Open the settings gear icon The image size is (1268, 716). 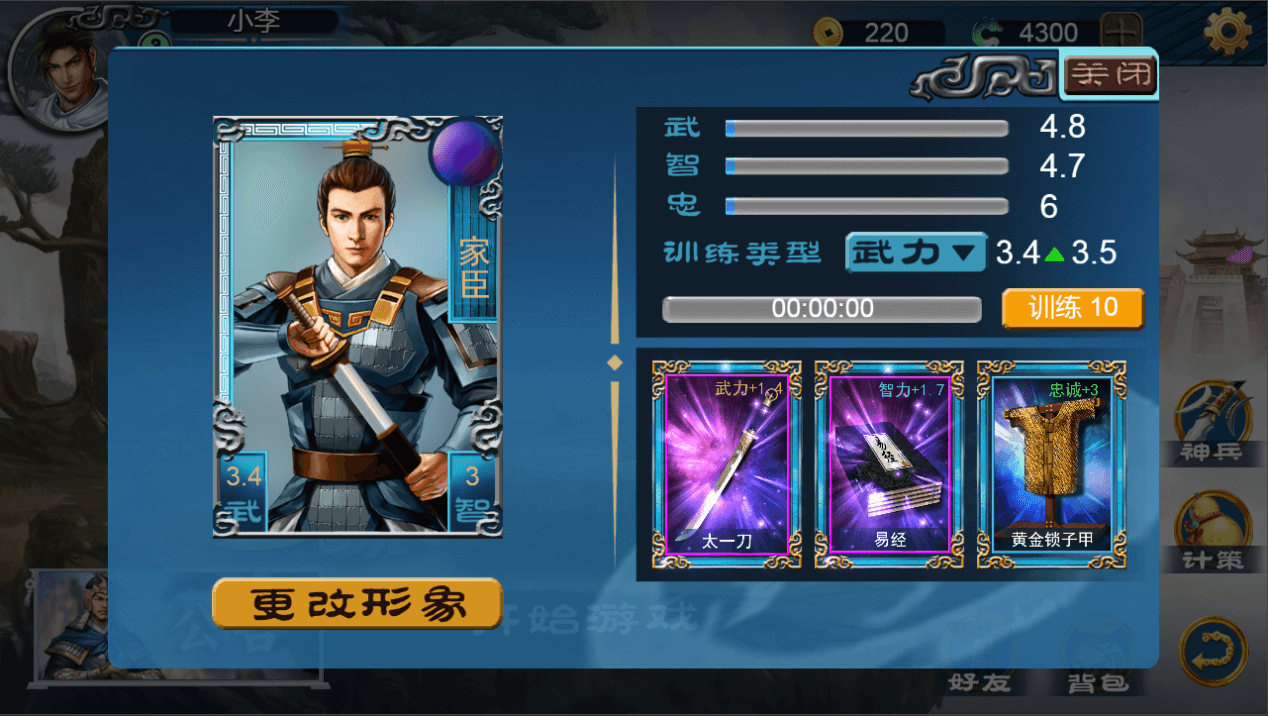click(1228, 32)
